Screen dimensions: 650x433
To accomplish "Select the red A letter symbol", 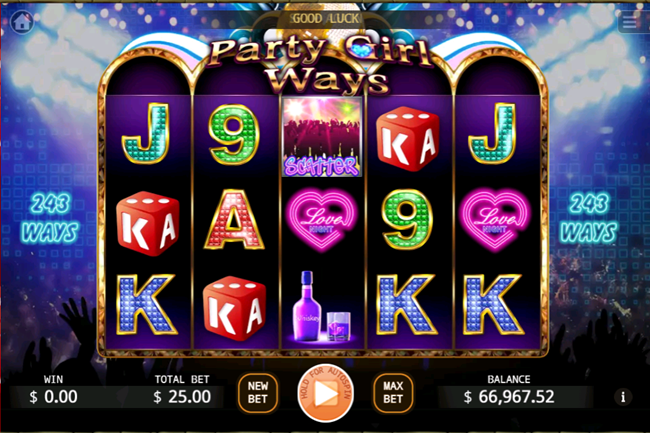I will pos(234,220).
